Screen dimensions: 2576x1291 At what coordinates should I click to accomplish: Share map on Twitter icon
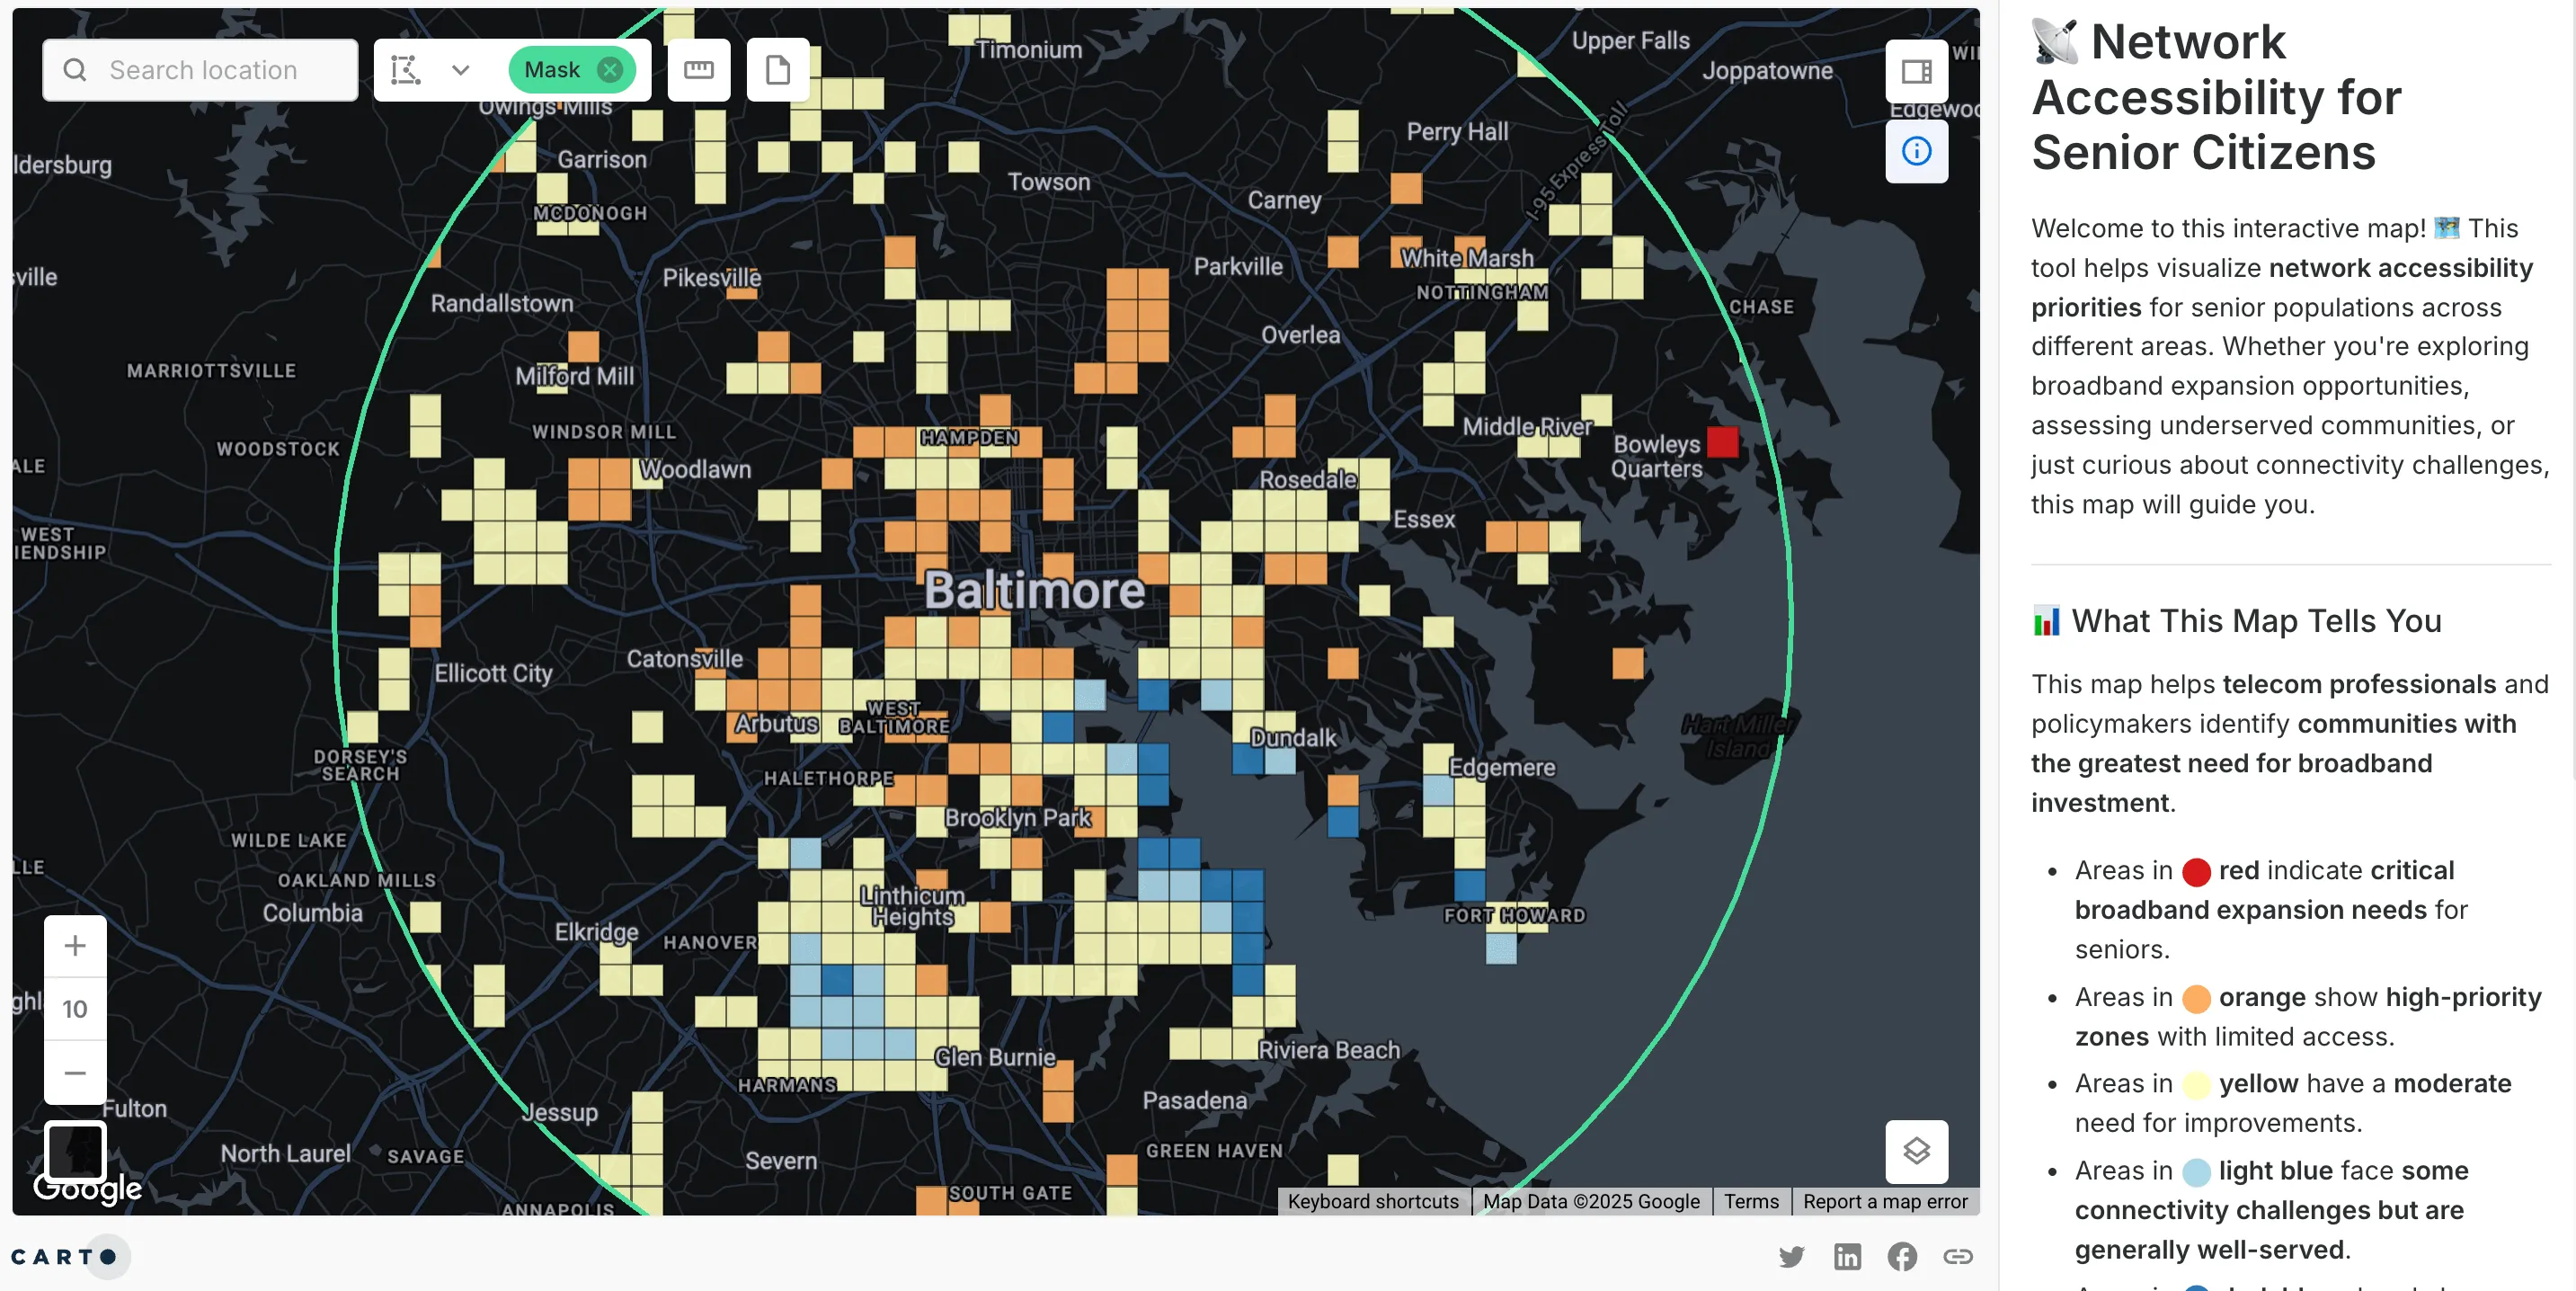(1791, 1256)
